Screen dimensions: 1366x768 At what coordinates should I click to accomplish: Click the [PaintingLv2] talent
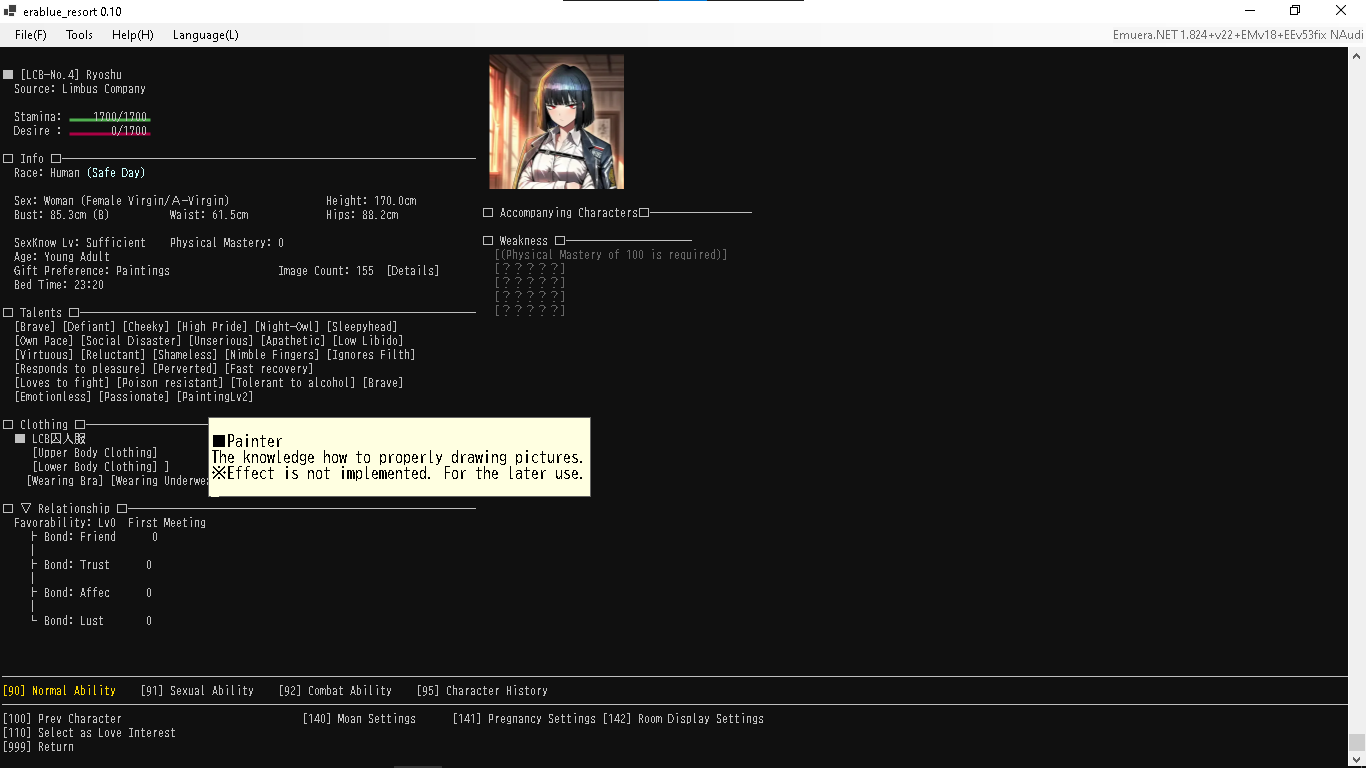coord(215,397)
